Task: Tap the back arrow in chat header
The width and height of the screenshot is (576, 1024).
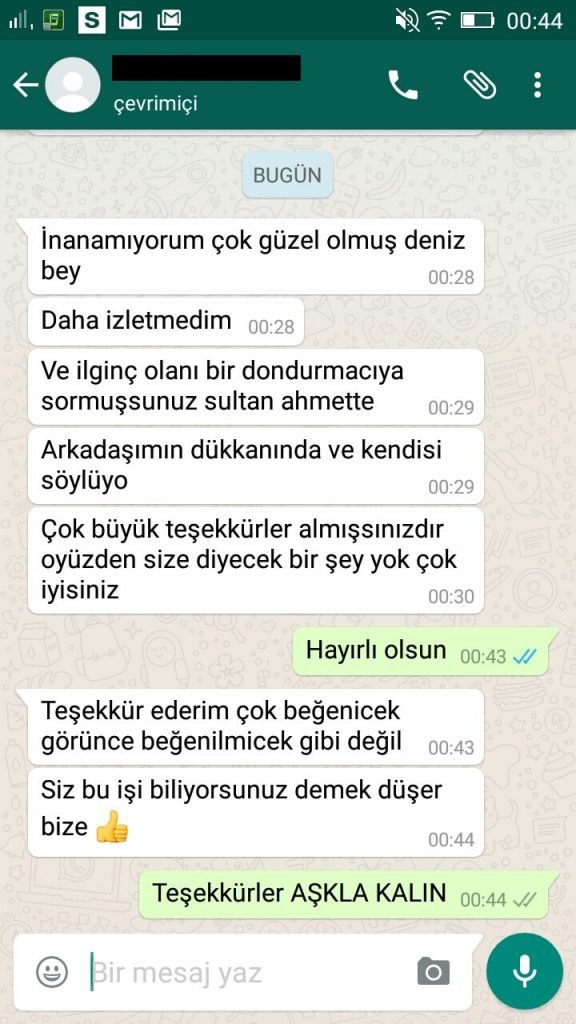Action: [25, 85]
